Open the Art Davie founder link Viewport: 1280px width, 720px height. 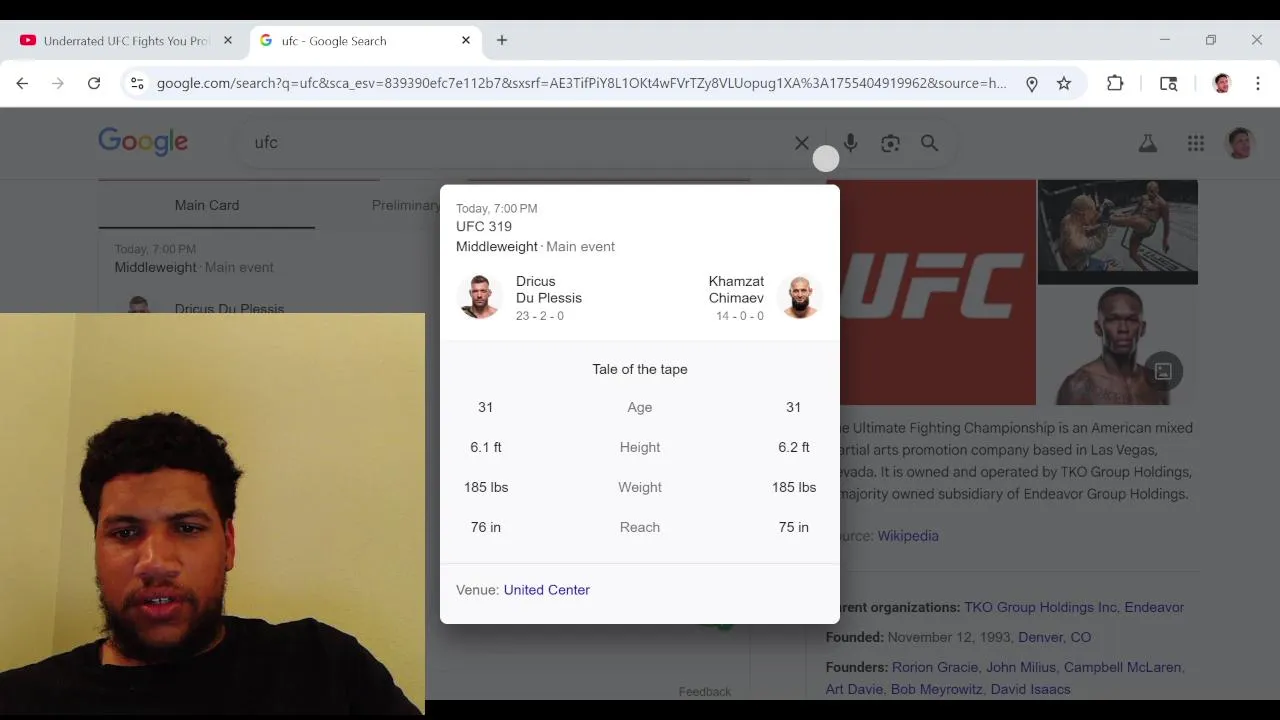[x=854, y=689]
